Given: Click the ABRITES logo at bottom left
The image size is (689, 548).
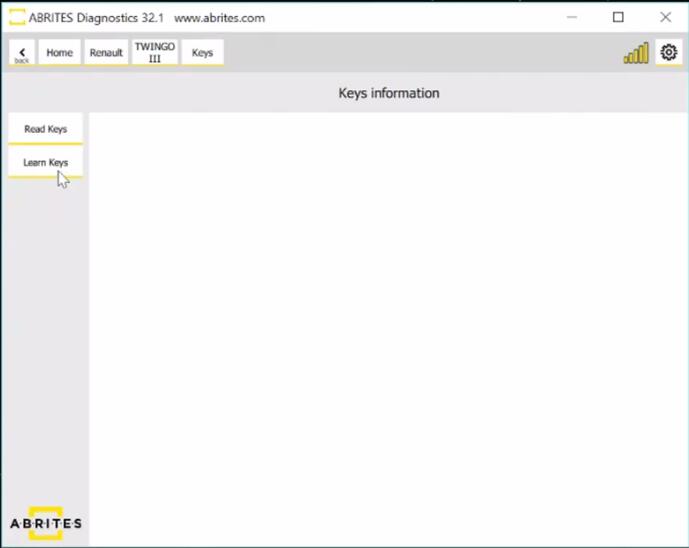Looking at the screenshot, I should (x=46, y=523).
